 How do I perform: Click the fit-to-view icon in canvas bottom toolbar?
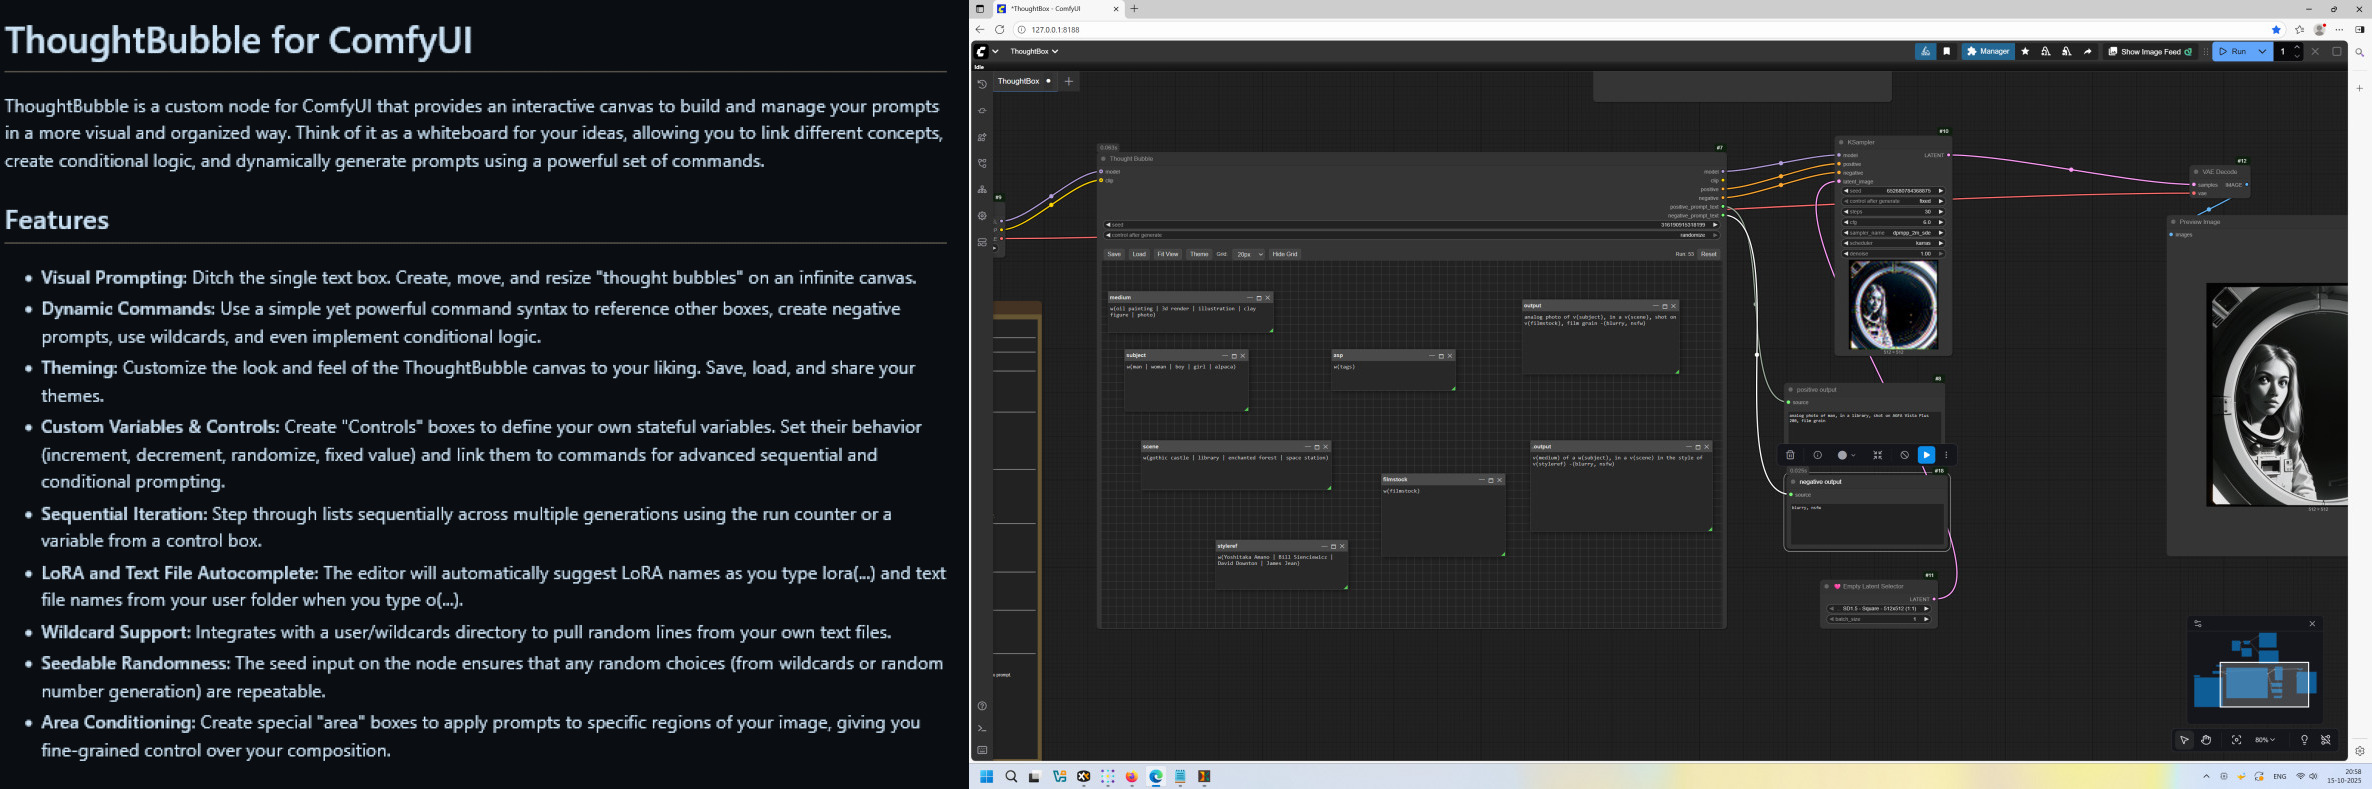tap(2236, 740)
